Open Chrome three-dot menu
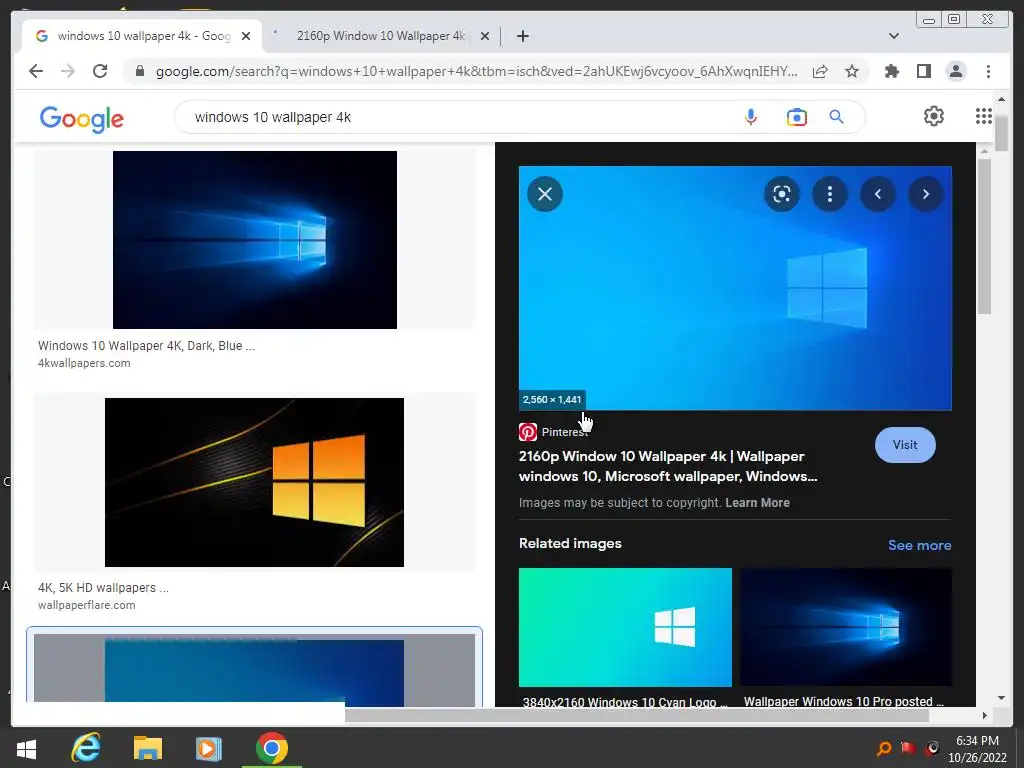 click(x=988, y=71)
